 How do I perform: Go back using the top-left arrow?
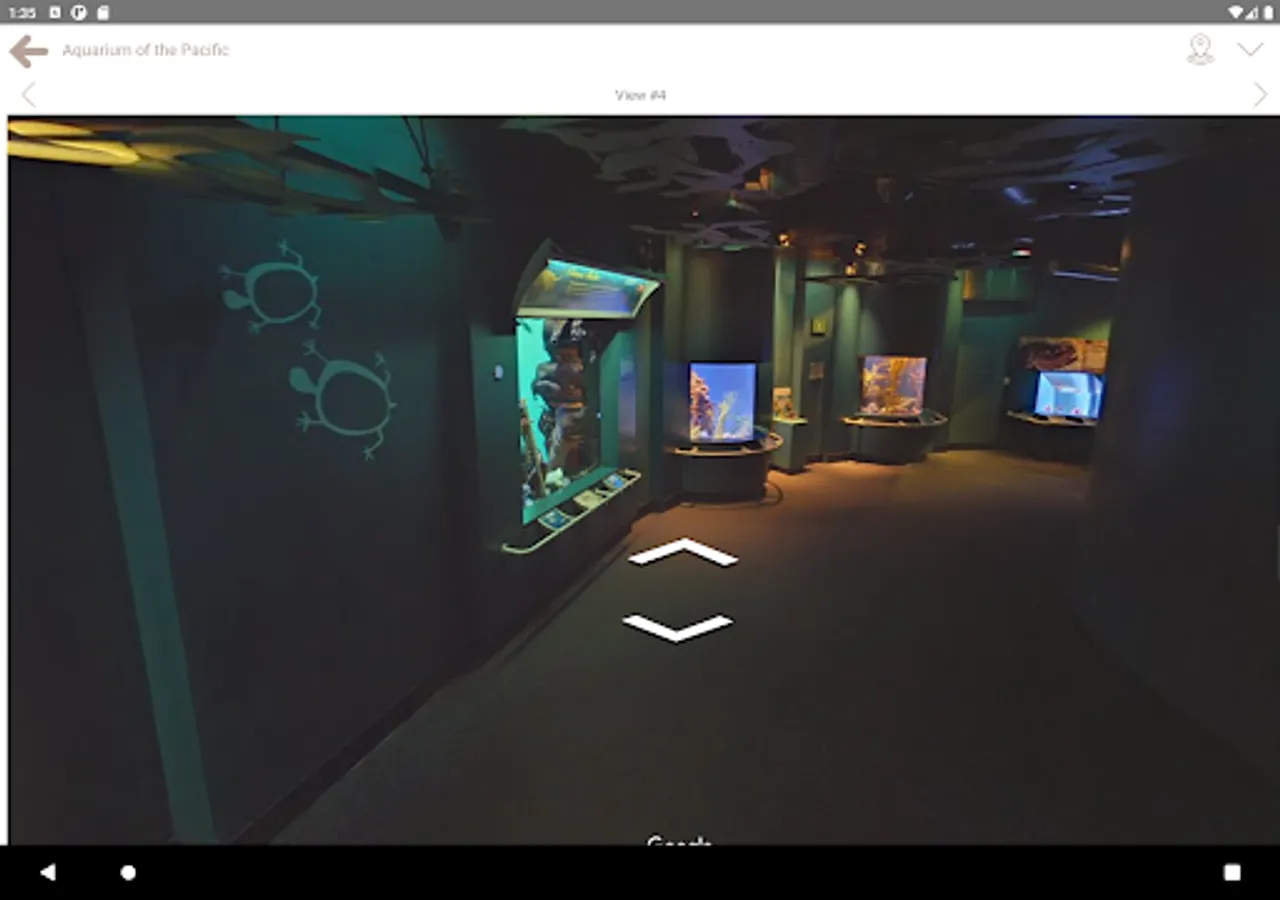point(28,51)
